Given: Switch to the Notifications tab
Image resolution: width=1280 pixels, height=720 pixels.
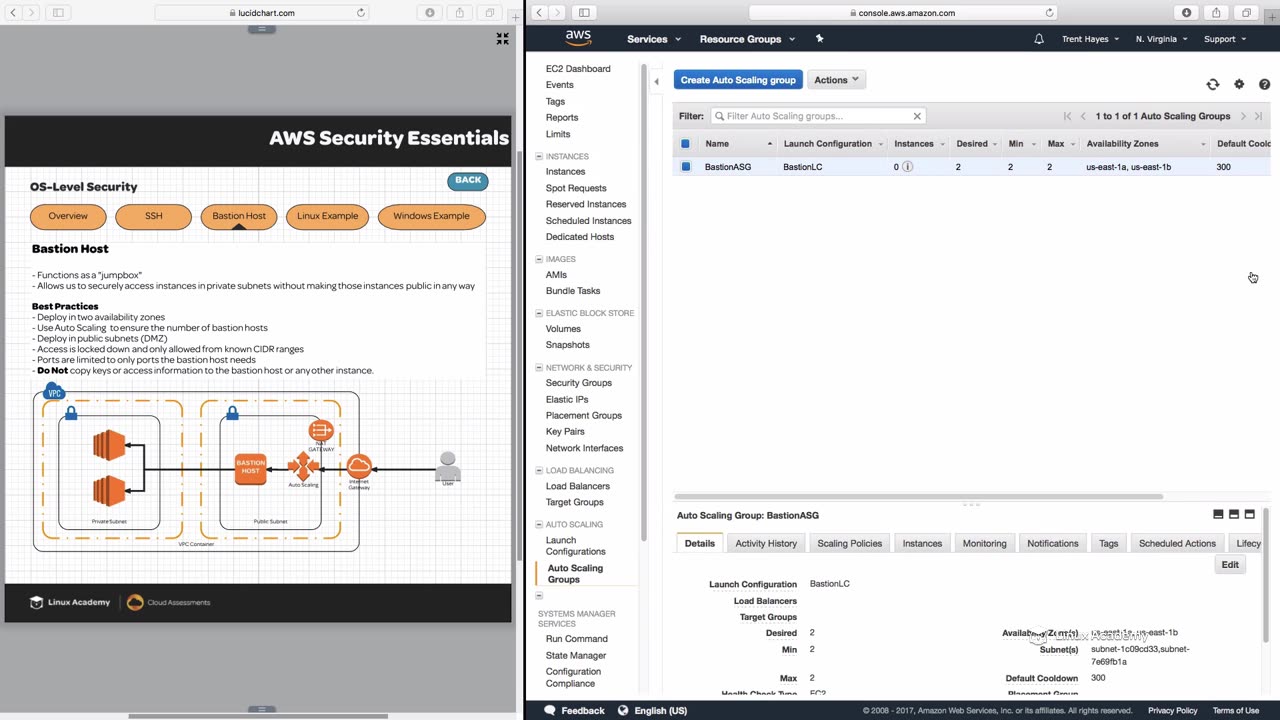Looking at the screenshot, I should point(1053,543).
